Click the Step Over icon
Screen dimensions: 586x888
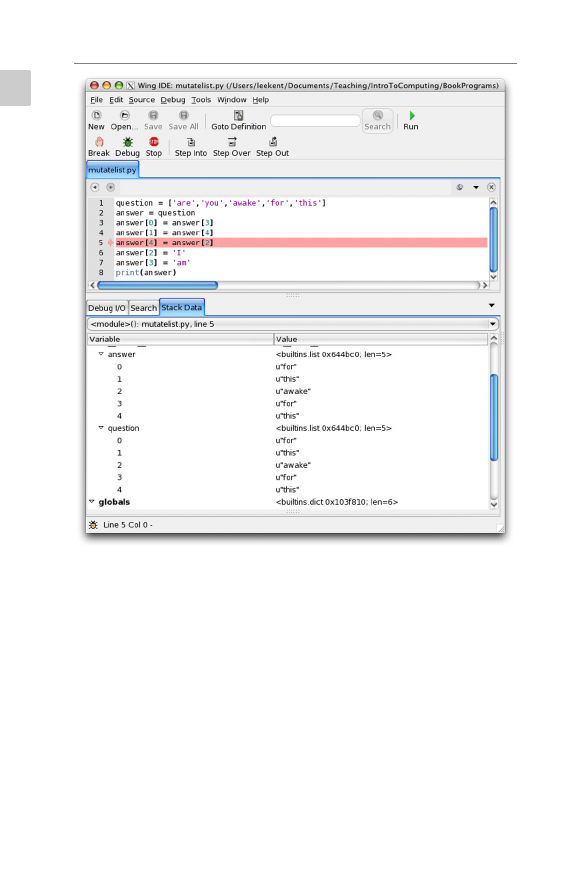point(232,142)
